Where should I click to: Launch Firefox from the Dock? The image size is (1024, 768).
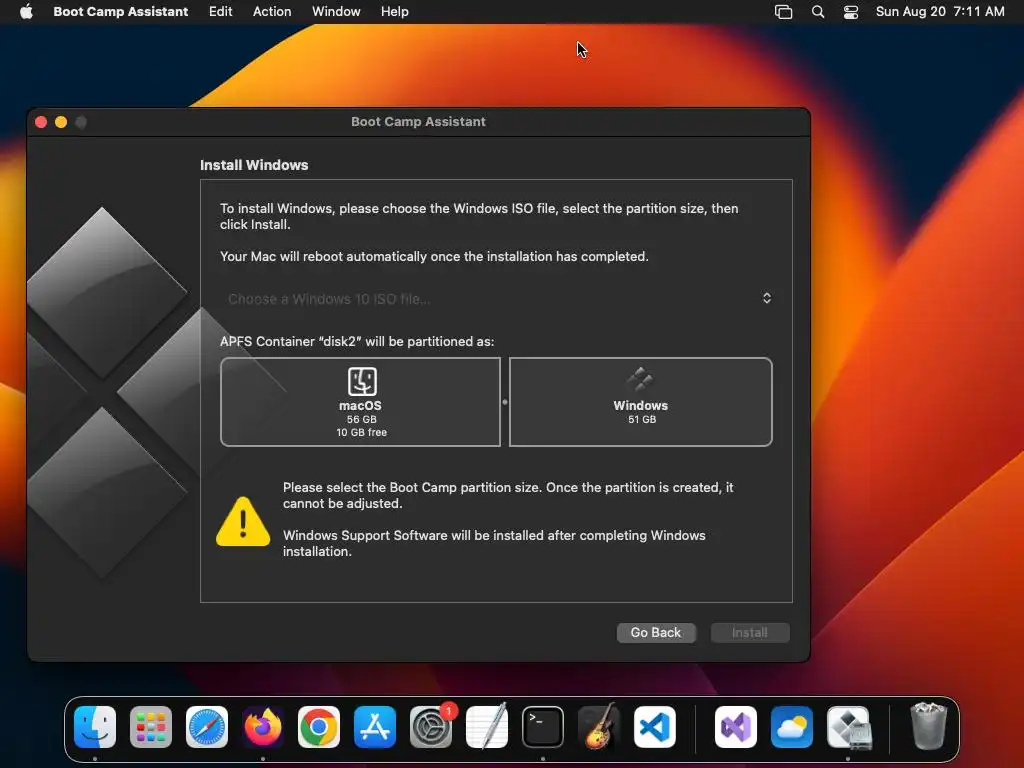263,727
